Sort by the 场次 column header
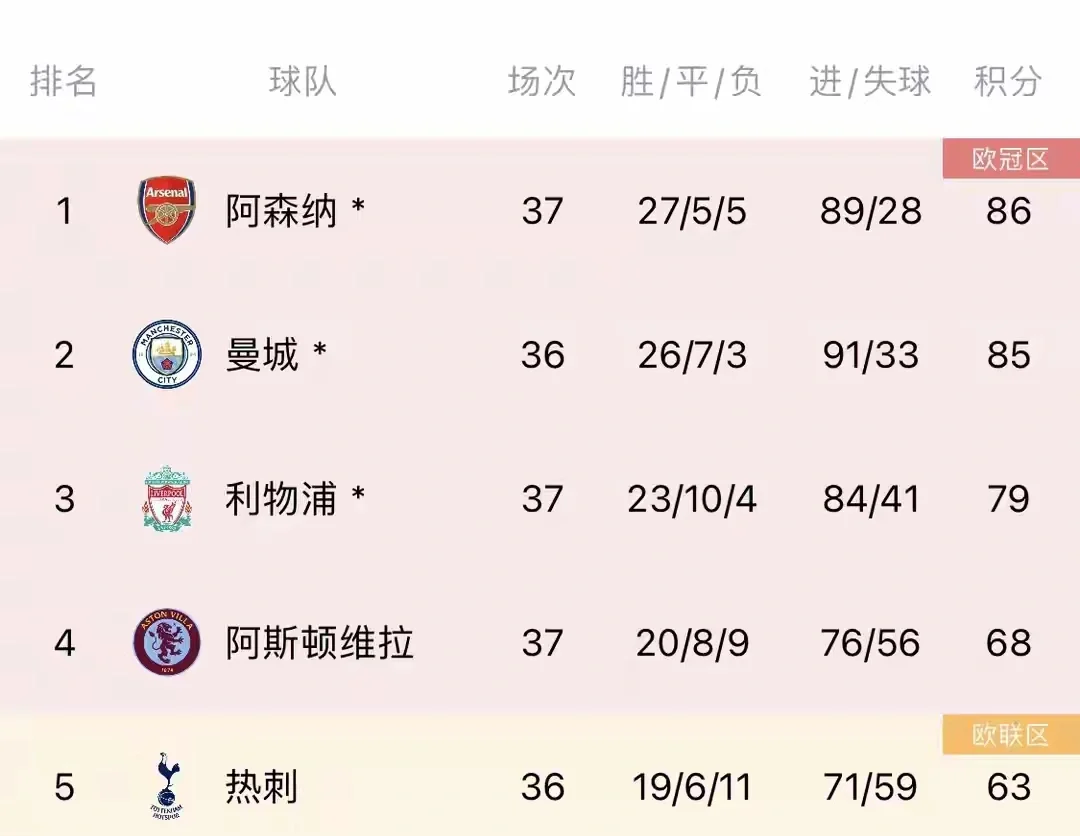 pos(542,82)
